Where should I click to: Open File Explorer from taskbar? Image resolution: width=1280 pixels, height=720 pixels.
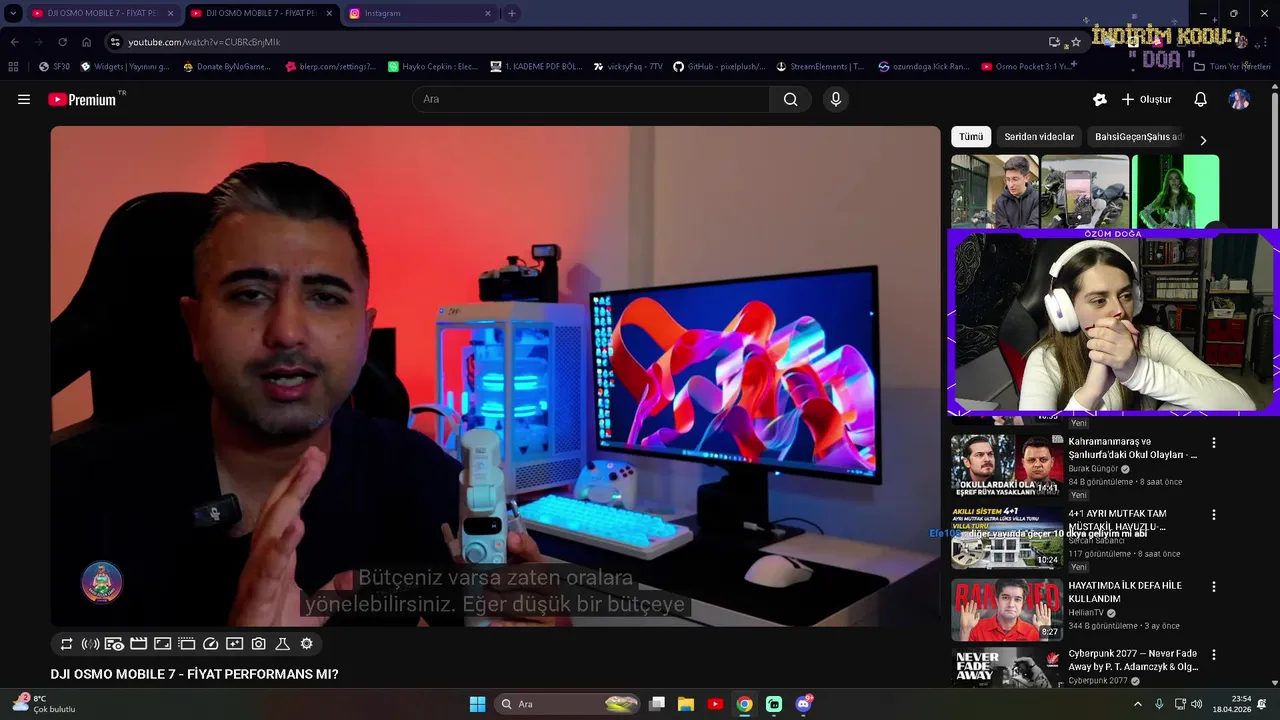[686, 704]
